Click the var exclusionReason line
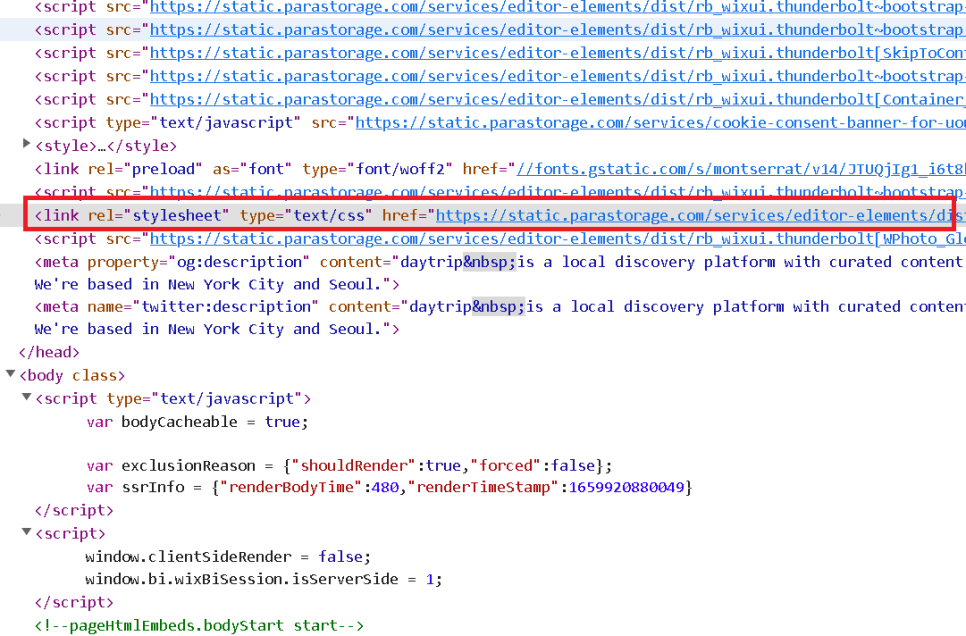 pyautogui.click(x=349, y=466)
